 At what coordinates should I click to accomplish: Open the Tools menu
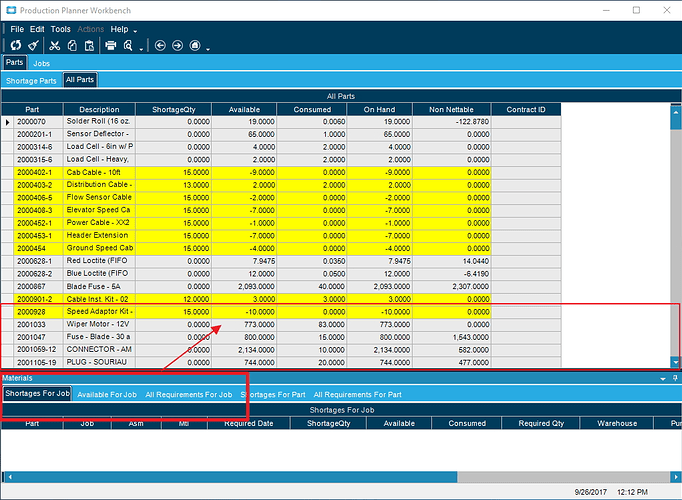[x=60, y=29]
